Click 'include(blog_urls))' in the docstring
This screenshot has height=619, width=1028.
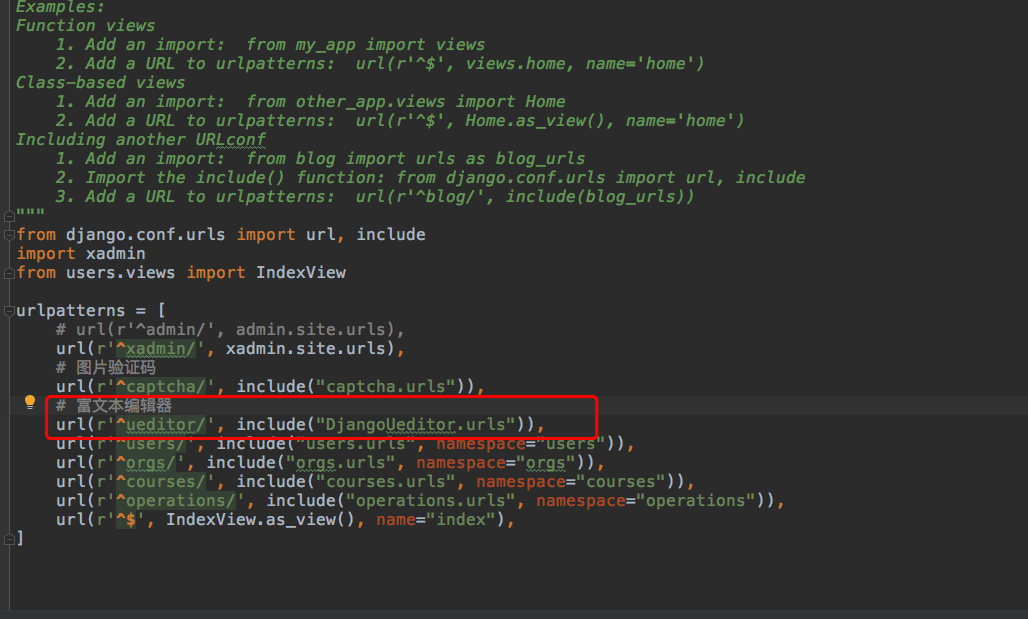click(599, 197)
